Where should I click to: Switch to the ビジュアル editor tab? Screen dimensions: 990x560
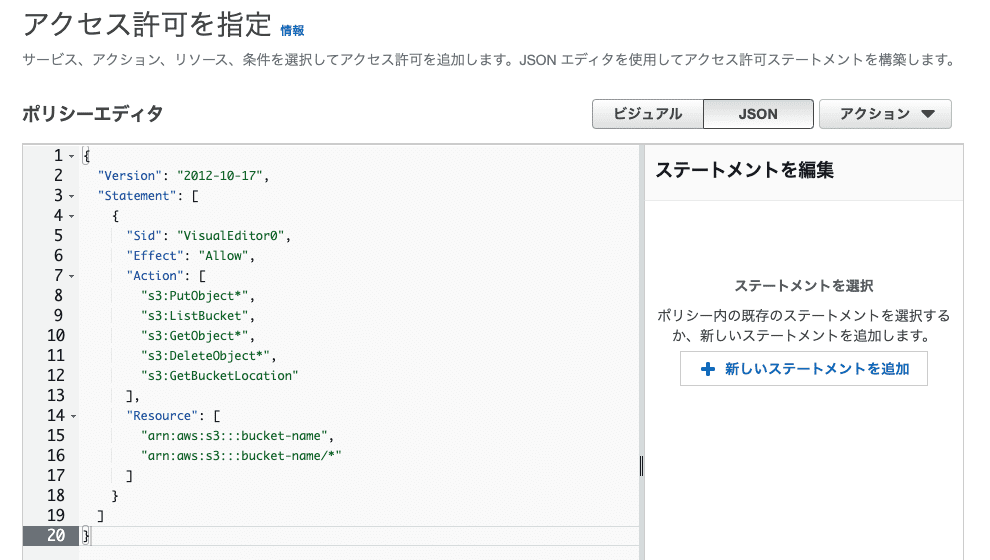[x=647, y=114]
